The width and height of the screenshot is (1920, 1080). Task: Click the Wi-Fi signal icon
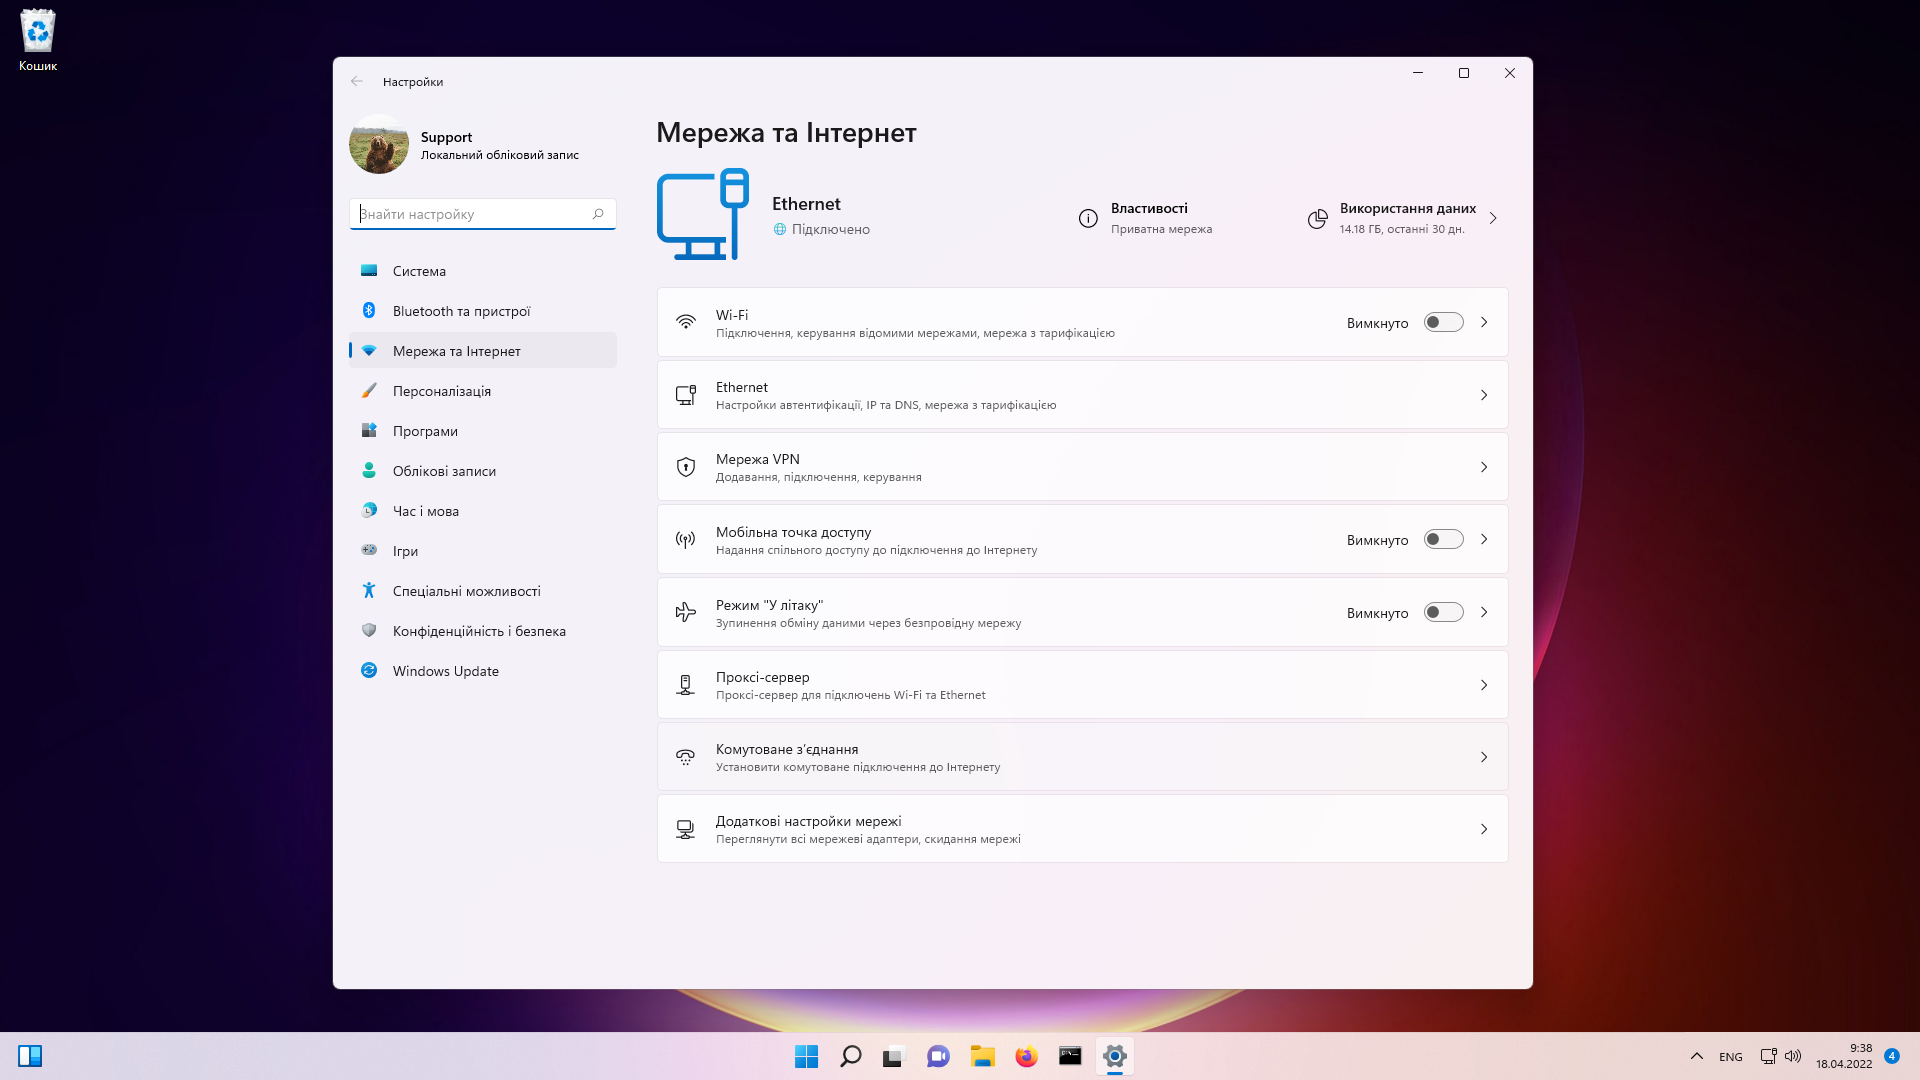tap(685, 322)
